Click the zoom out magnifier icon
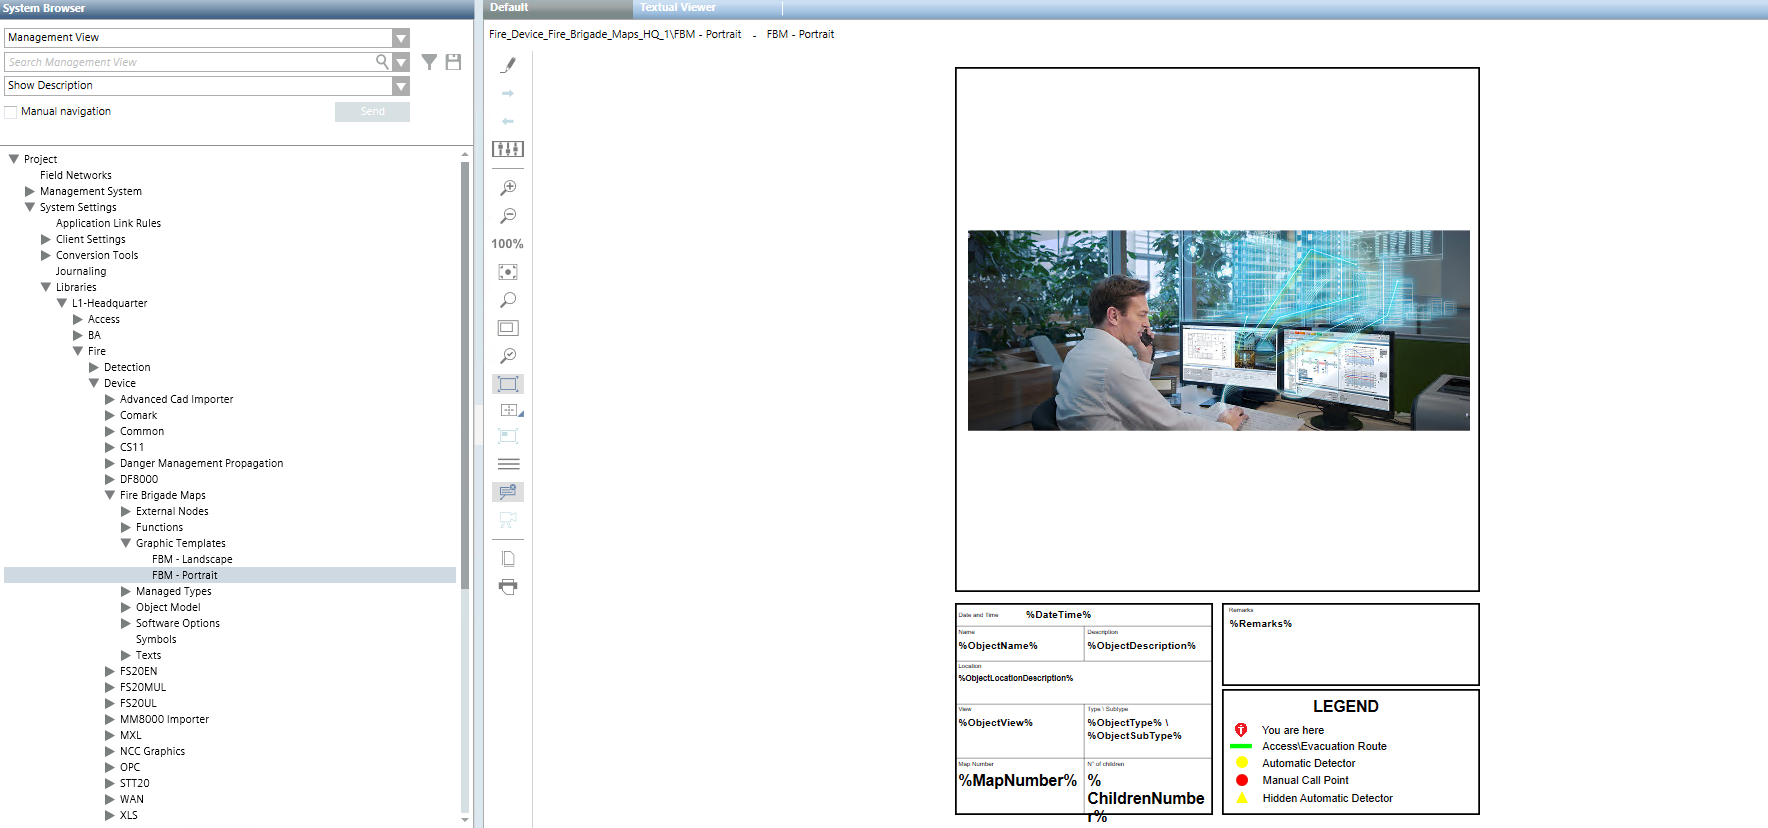Image resolution: width=1768 pixels, height=828 pixels. coord(508,216)
